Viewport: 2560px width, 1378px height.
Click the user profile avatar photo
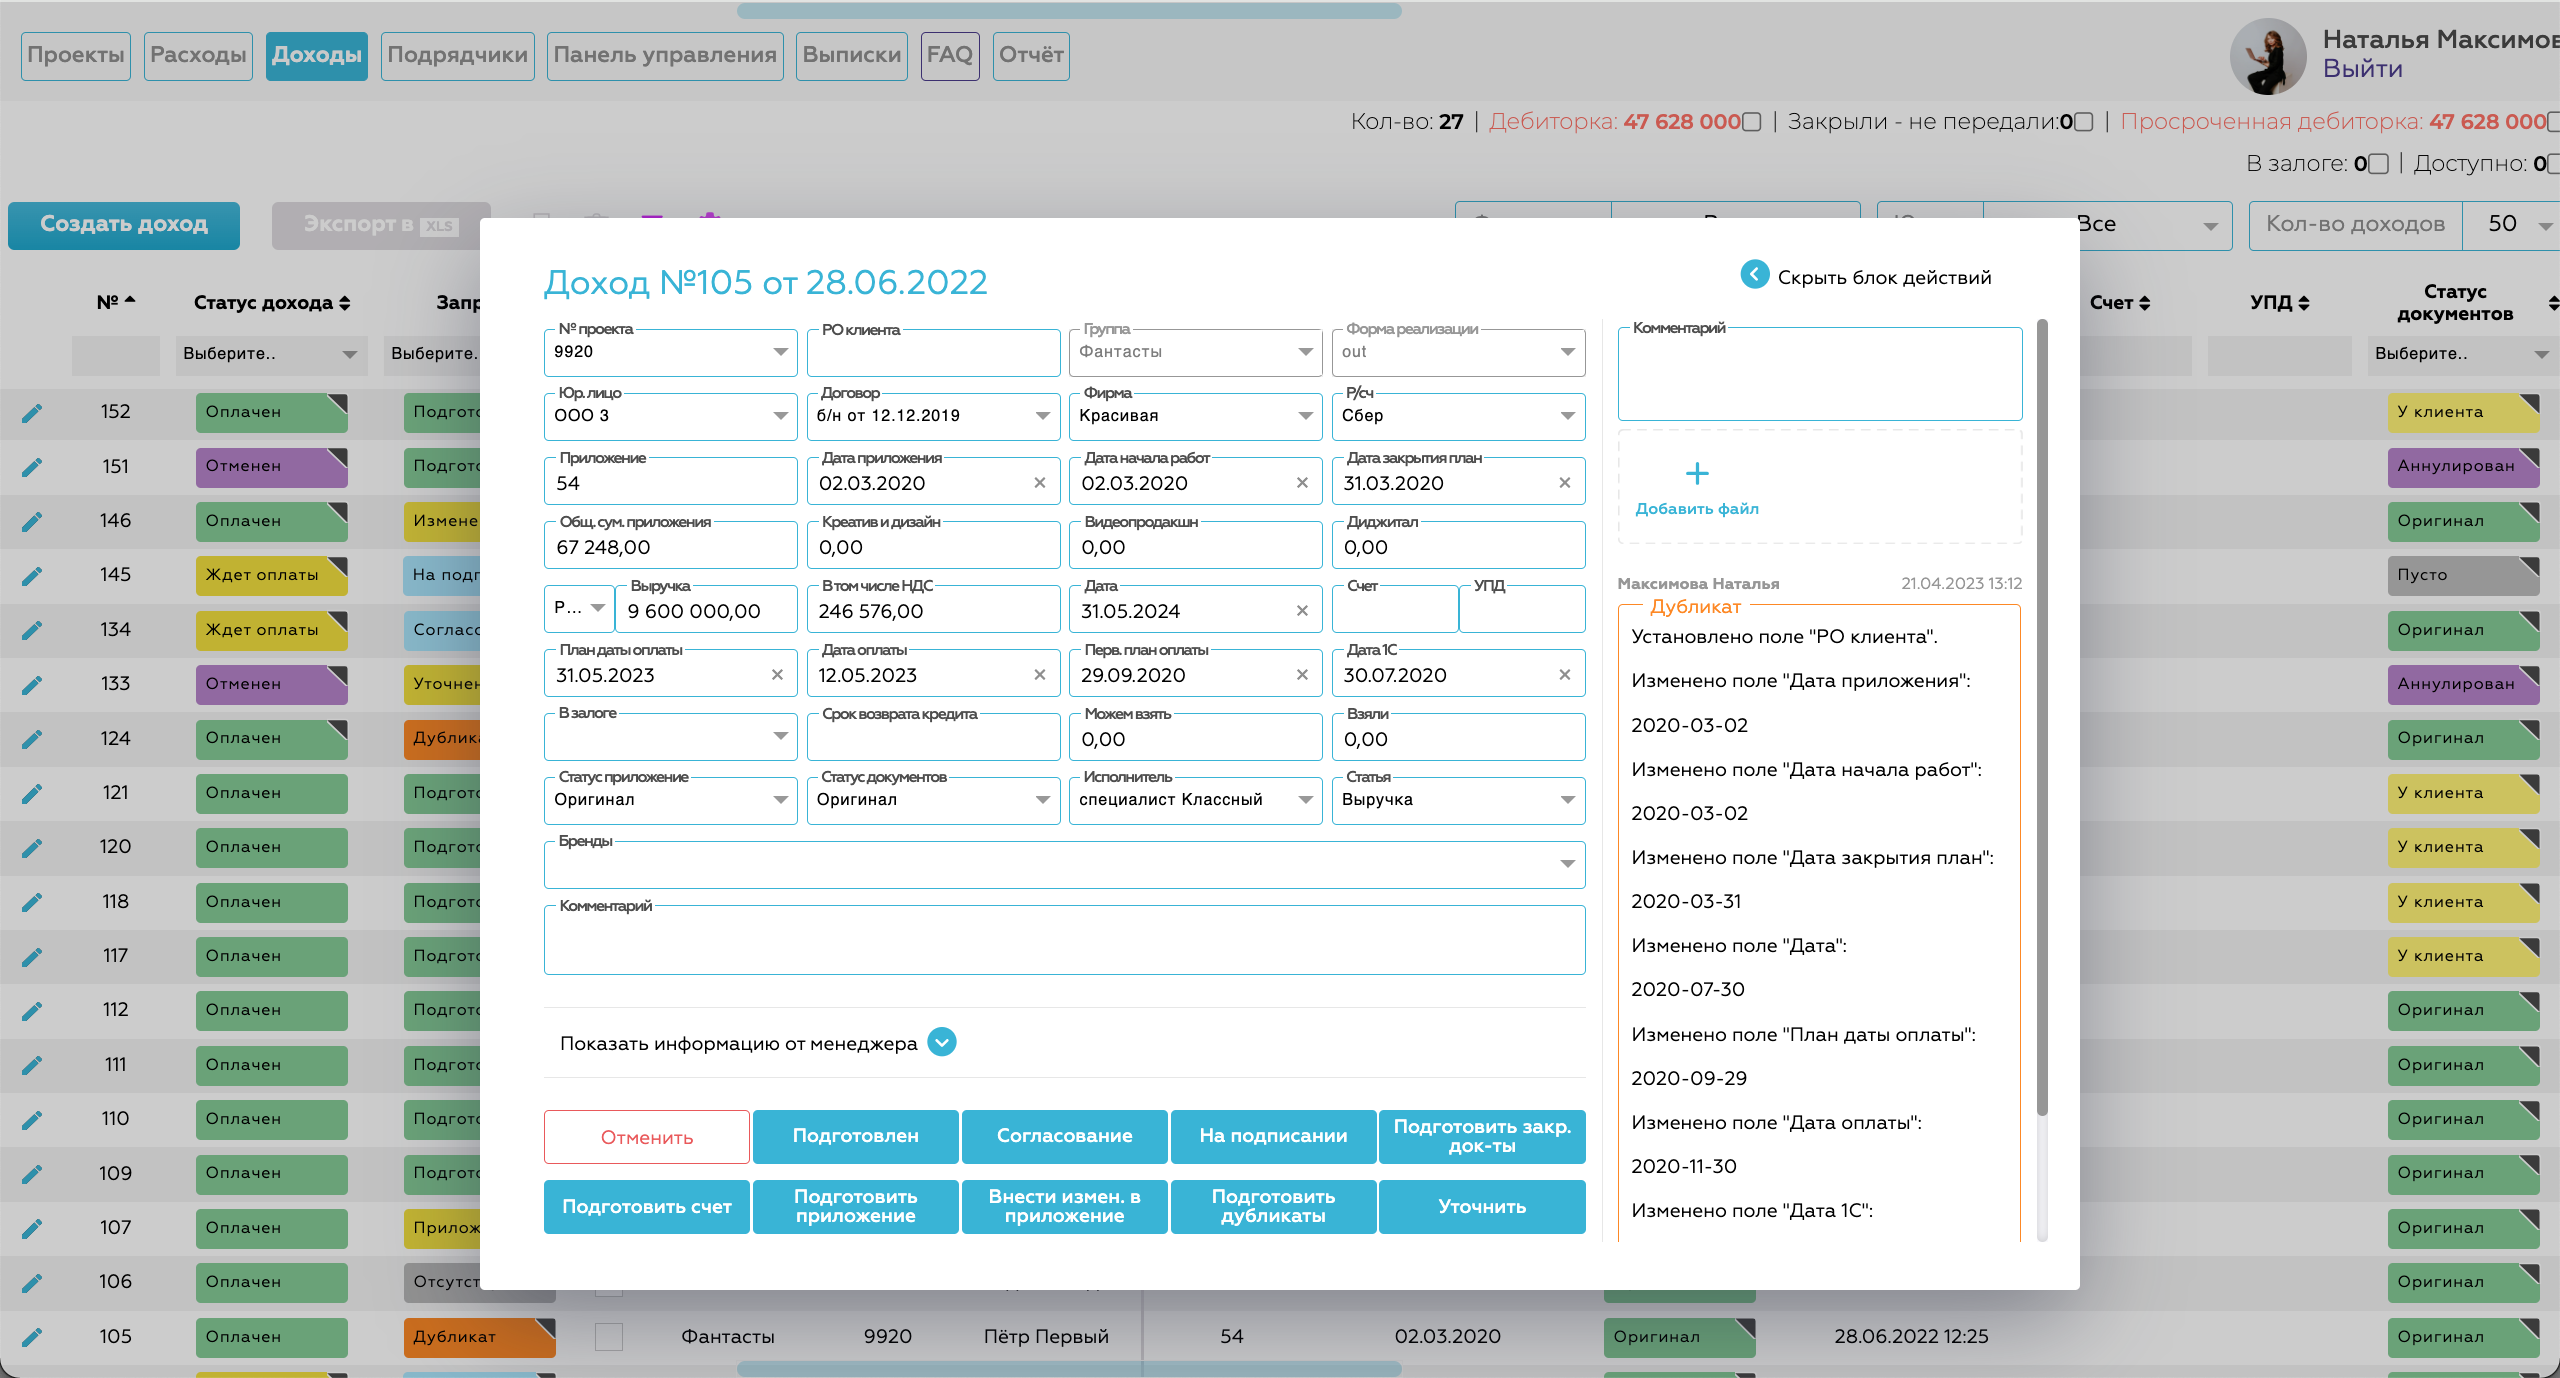click(x=2267, y=56)
